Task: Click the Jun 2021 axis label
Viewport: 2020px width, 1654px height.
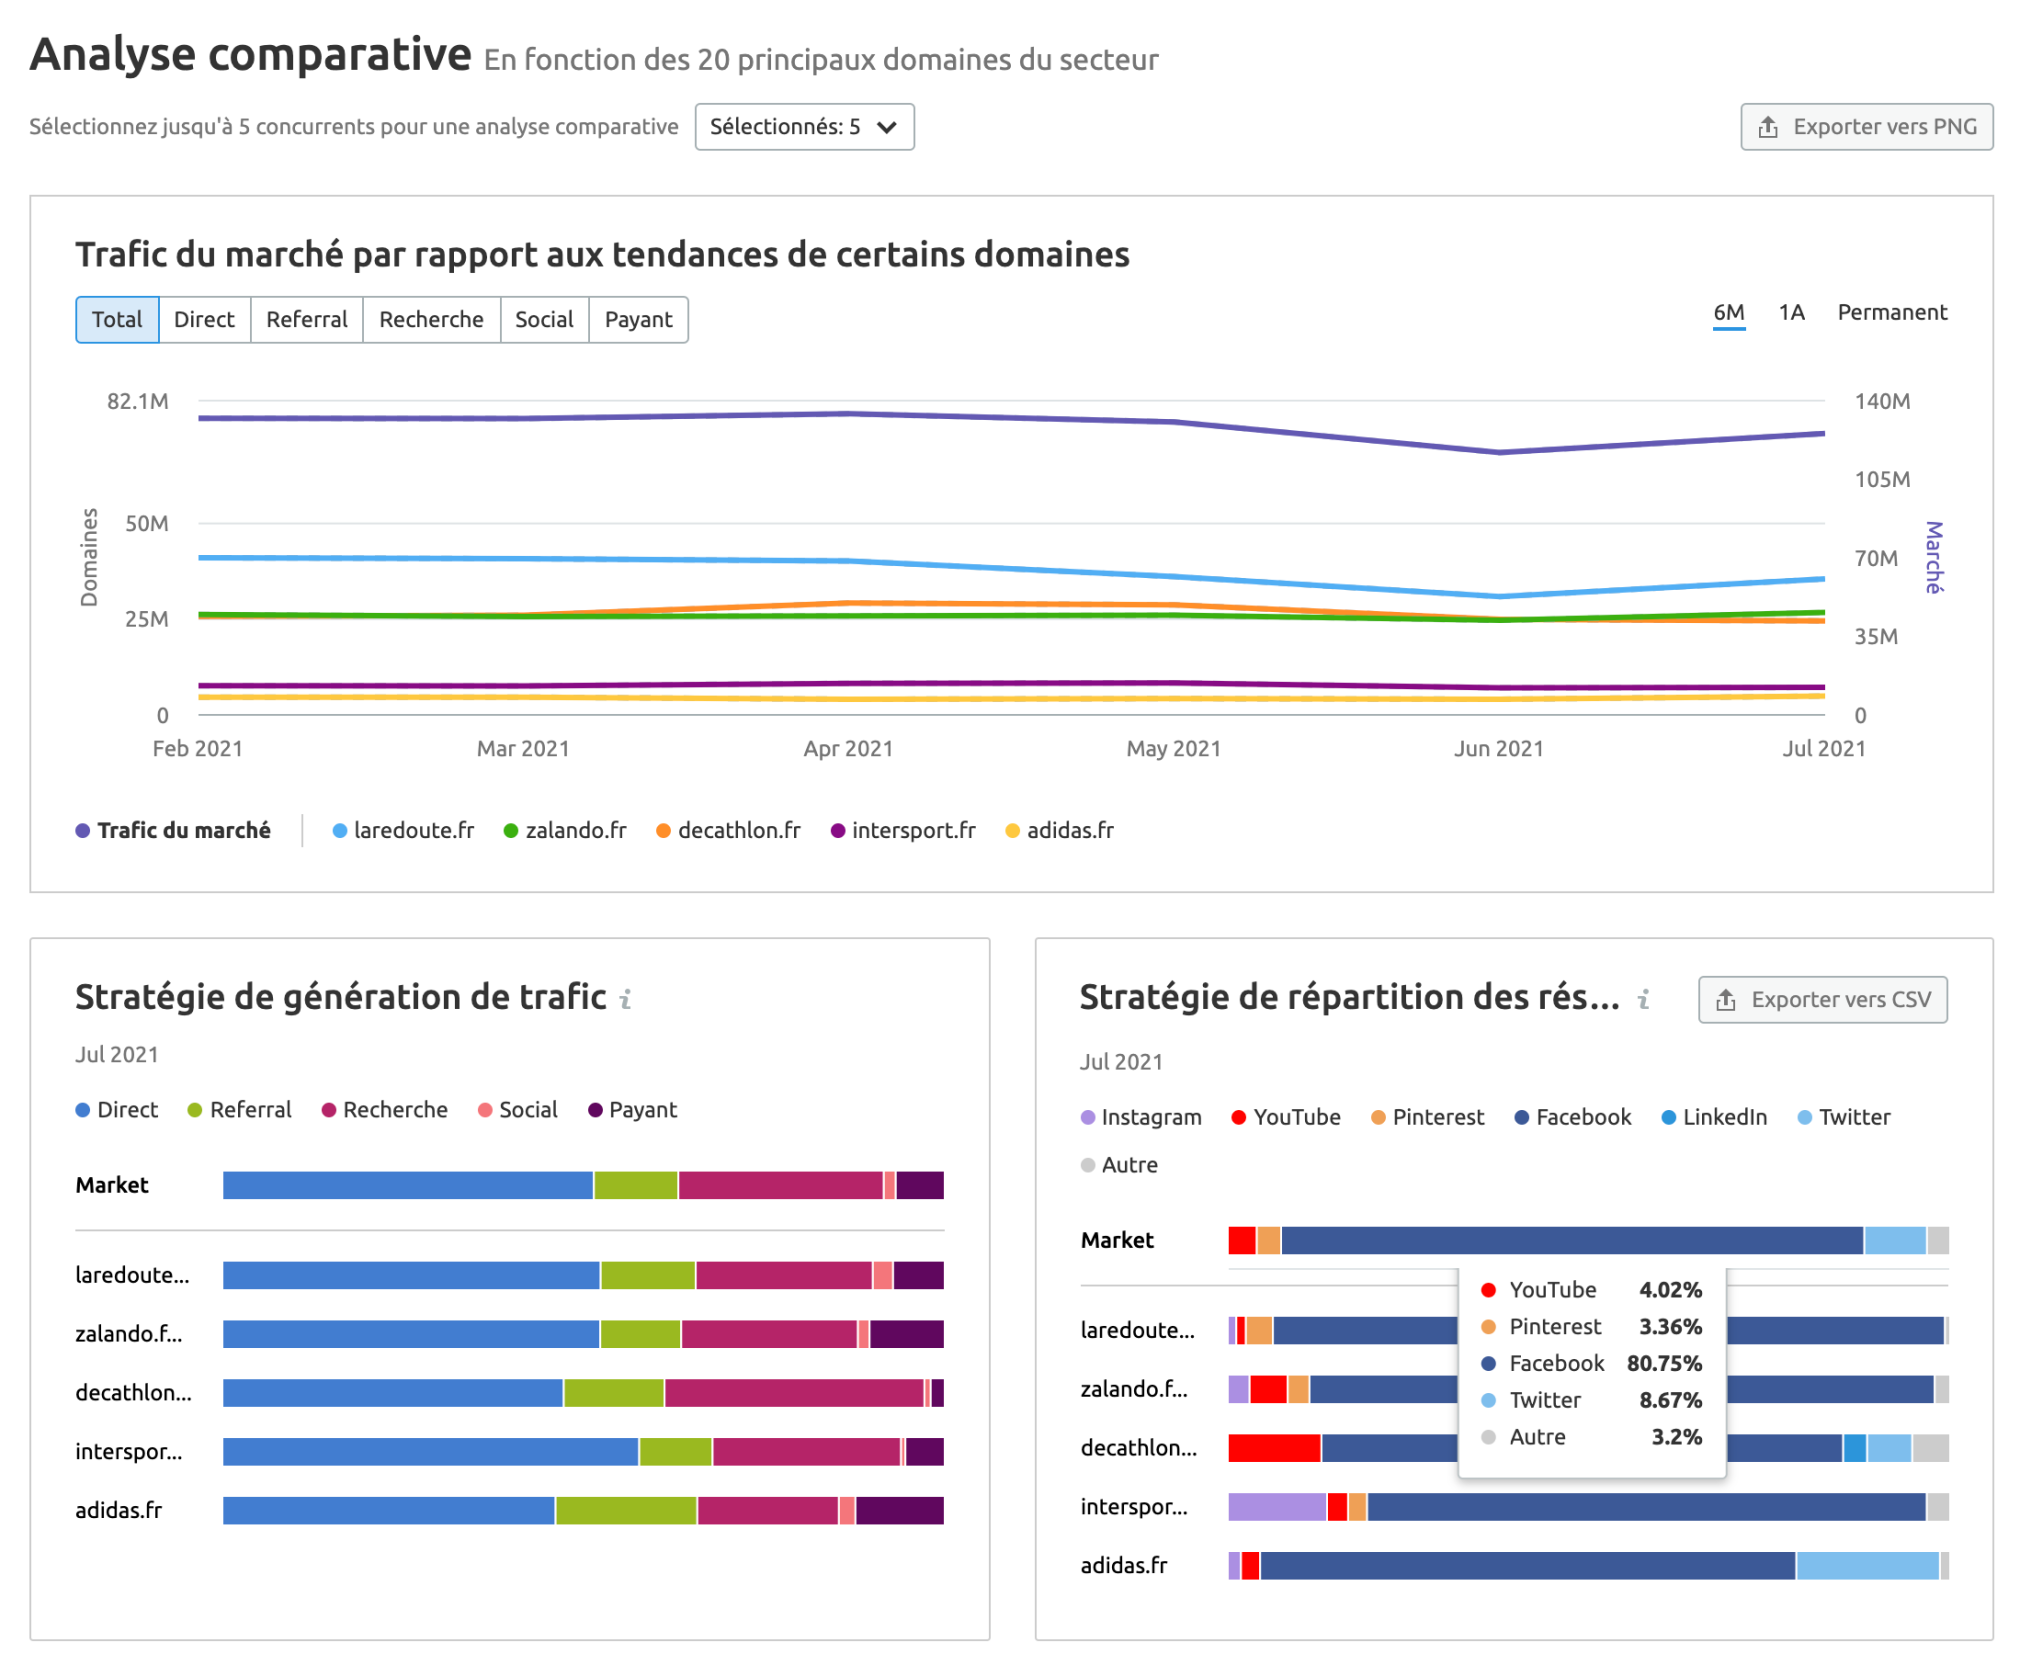Action: coord(1498,748)
